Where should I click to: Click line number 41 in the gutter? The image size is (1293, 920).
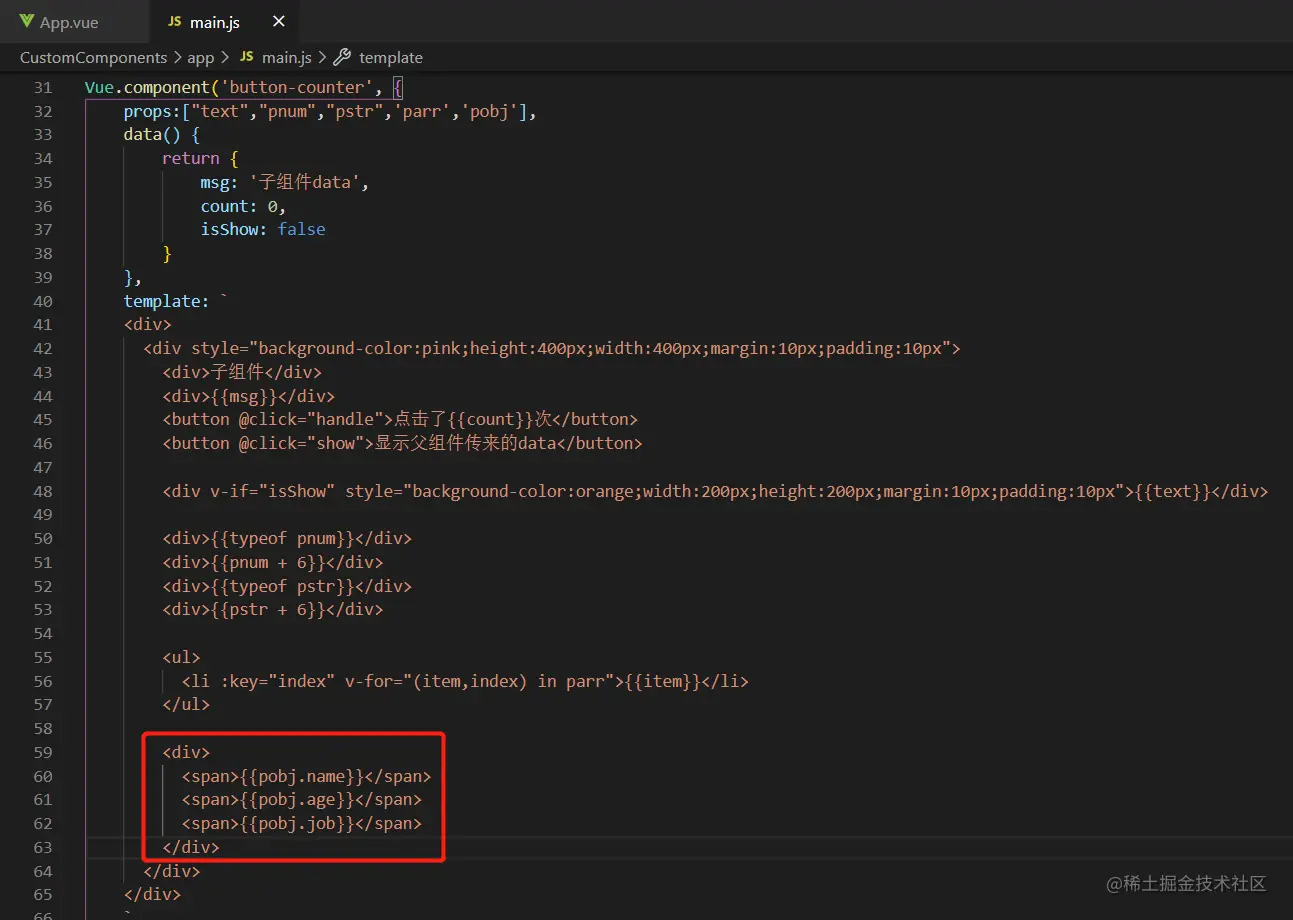pyautogui.click(x=43, y=324)
